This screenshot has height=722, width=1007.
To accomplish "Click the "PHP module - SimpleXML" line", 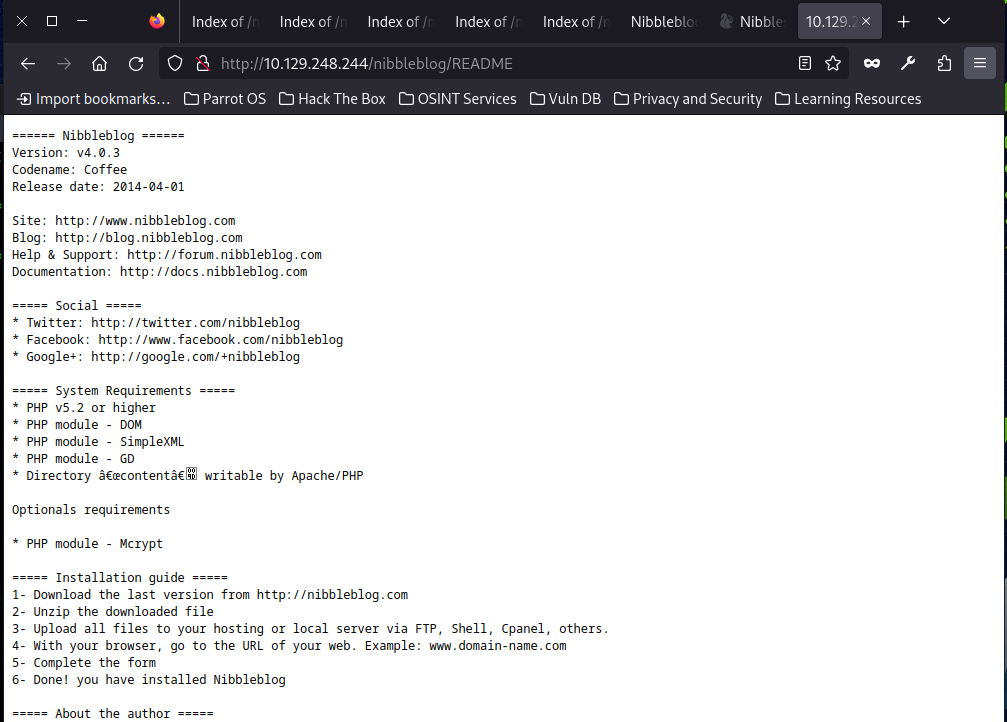I will (98, 442).
